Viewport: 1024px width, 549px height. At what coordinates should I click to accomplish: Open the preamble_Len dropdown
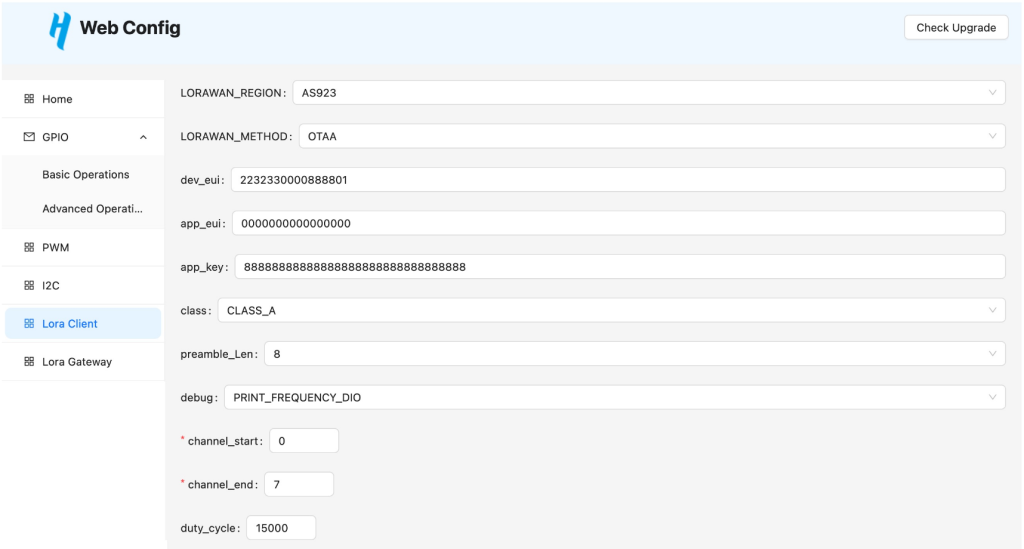click(634, 354)
